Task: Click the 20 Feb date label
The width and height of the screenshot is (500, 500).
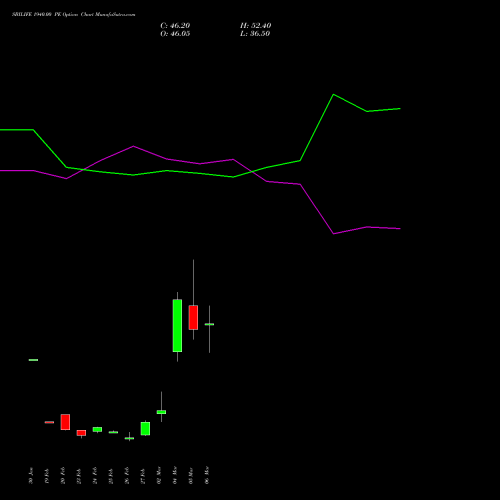Action: [63, 476]
